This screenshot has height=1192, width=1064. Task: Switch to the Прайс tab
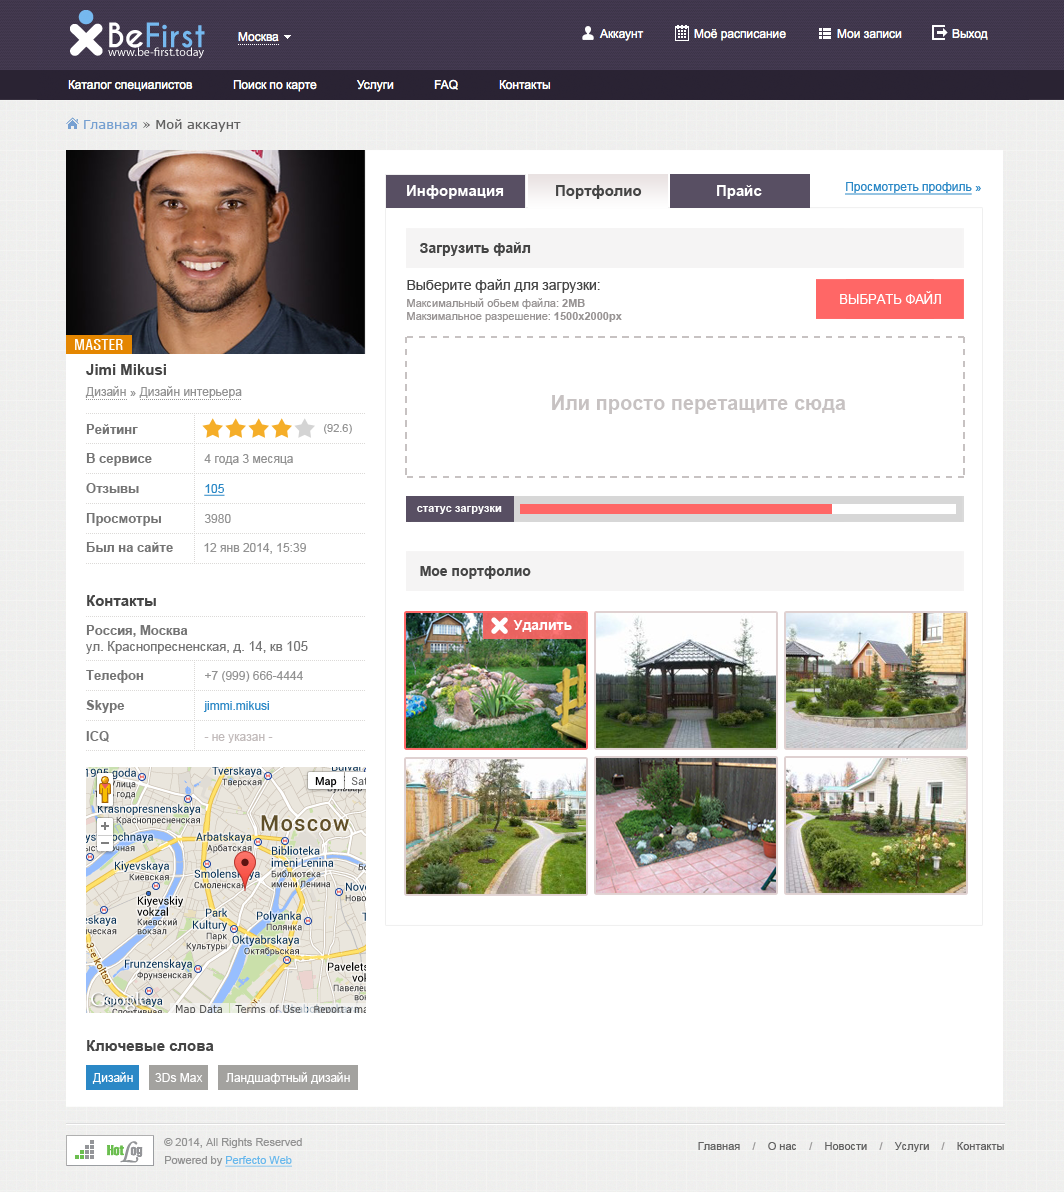pyautogui.click(x=739, y=191)
